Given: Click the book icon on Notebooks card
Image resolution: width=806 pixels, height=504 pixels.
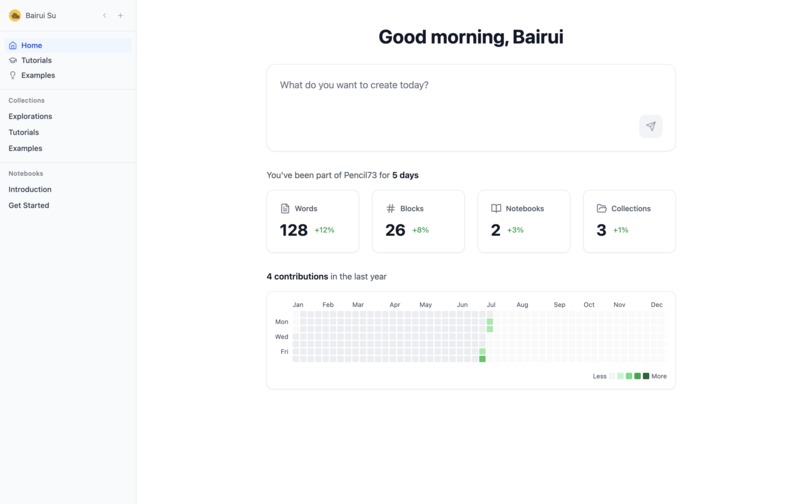Looking at the screenshot, I should click(496, 209).
